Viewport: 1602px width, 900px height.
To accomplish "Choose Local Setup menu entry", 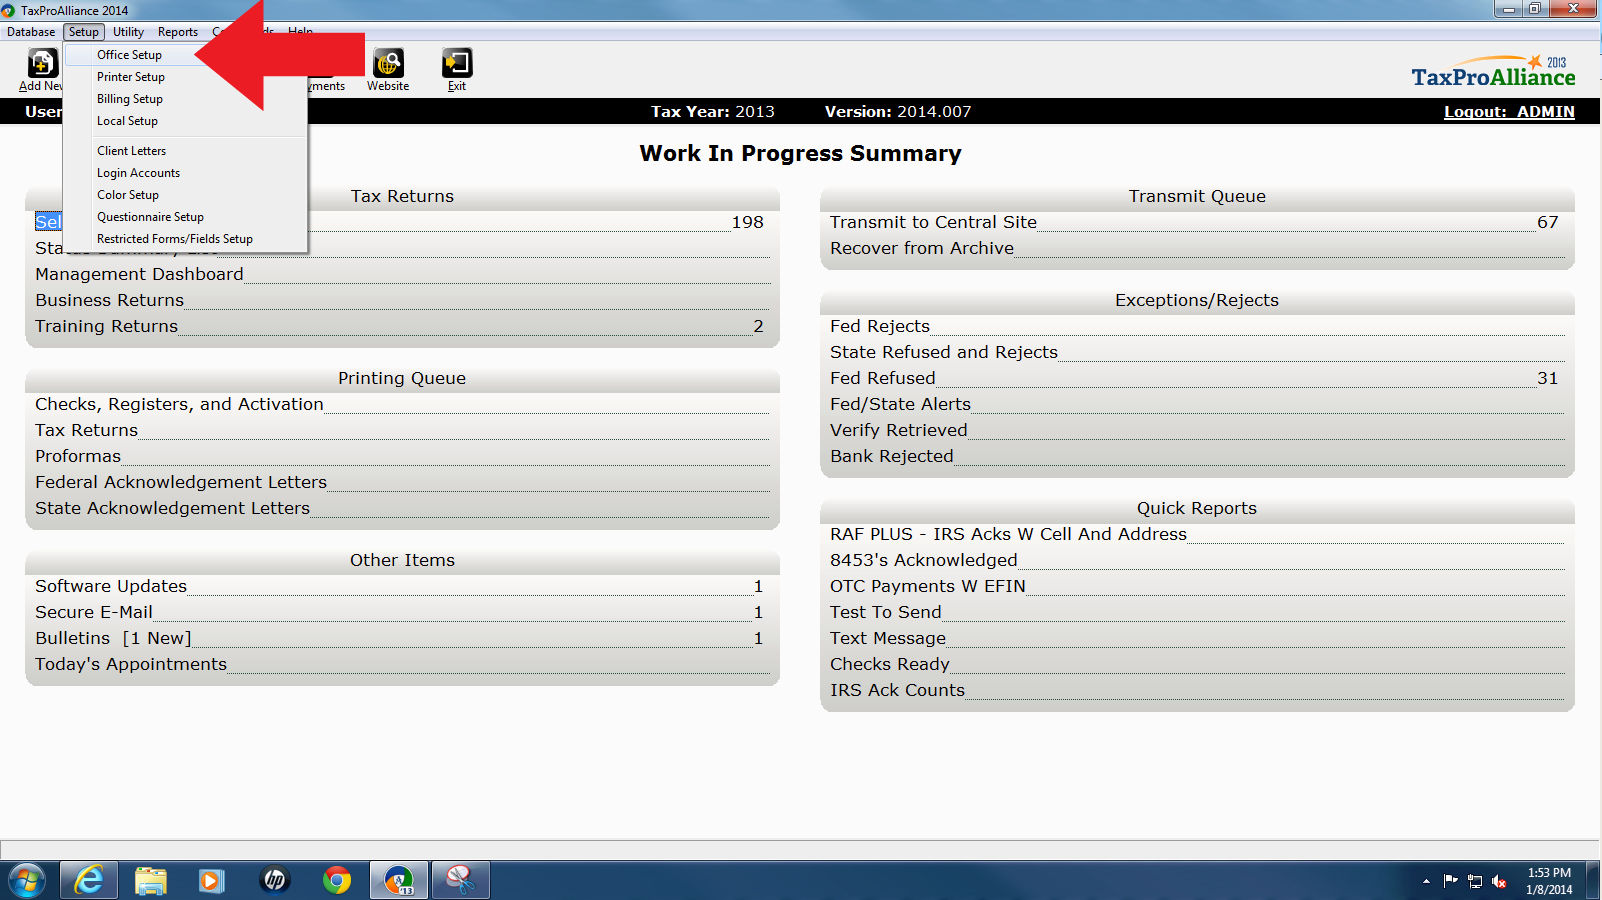I will (185, 121).
